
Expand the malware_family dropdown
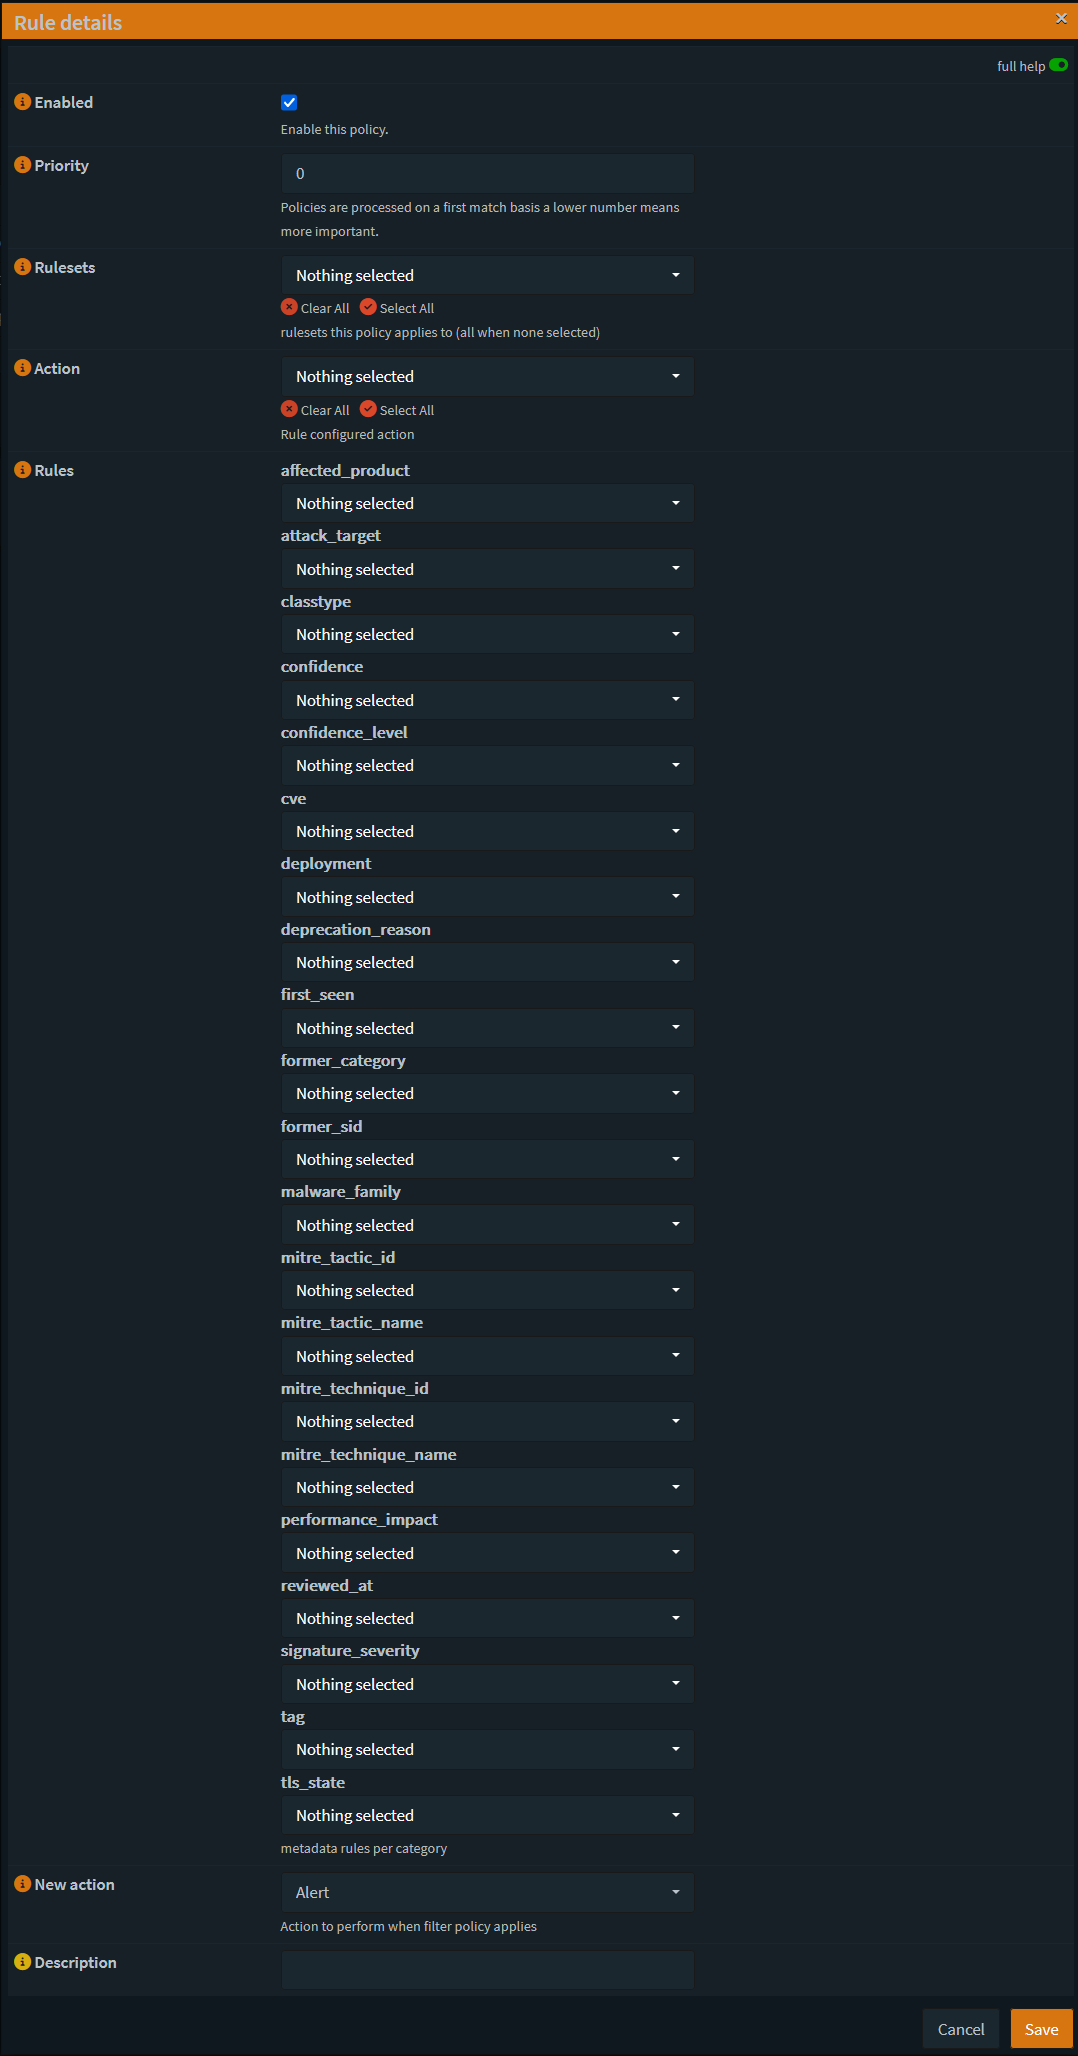(487, 1225)
